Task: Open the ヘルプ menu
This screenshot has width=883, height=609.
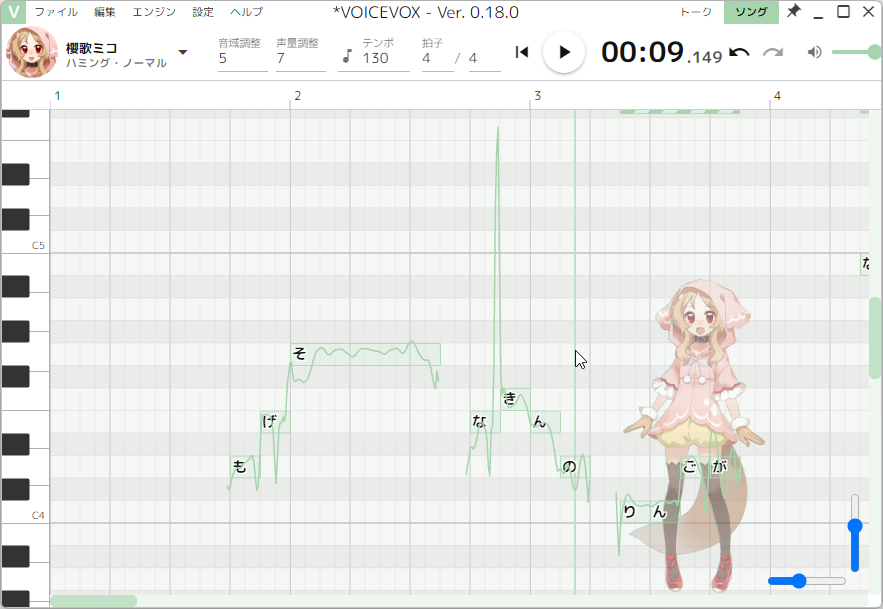Action: pos(247,12)
